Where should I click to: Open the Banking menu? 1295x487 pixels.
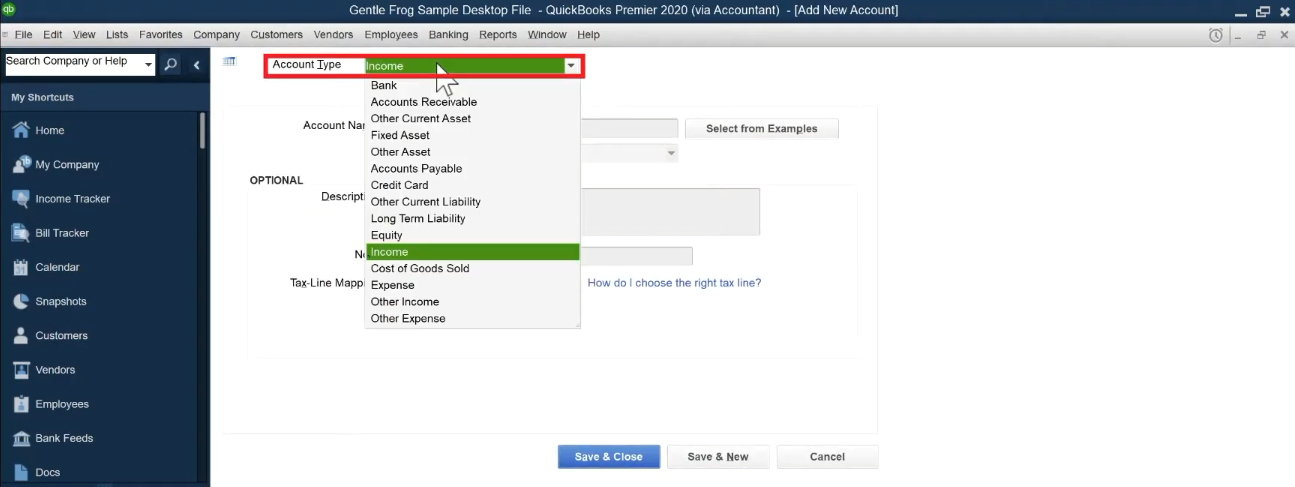(448, 34)
